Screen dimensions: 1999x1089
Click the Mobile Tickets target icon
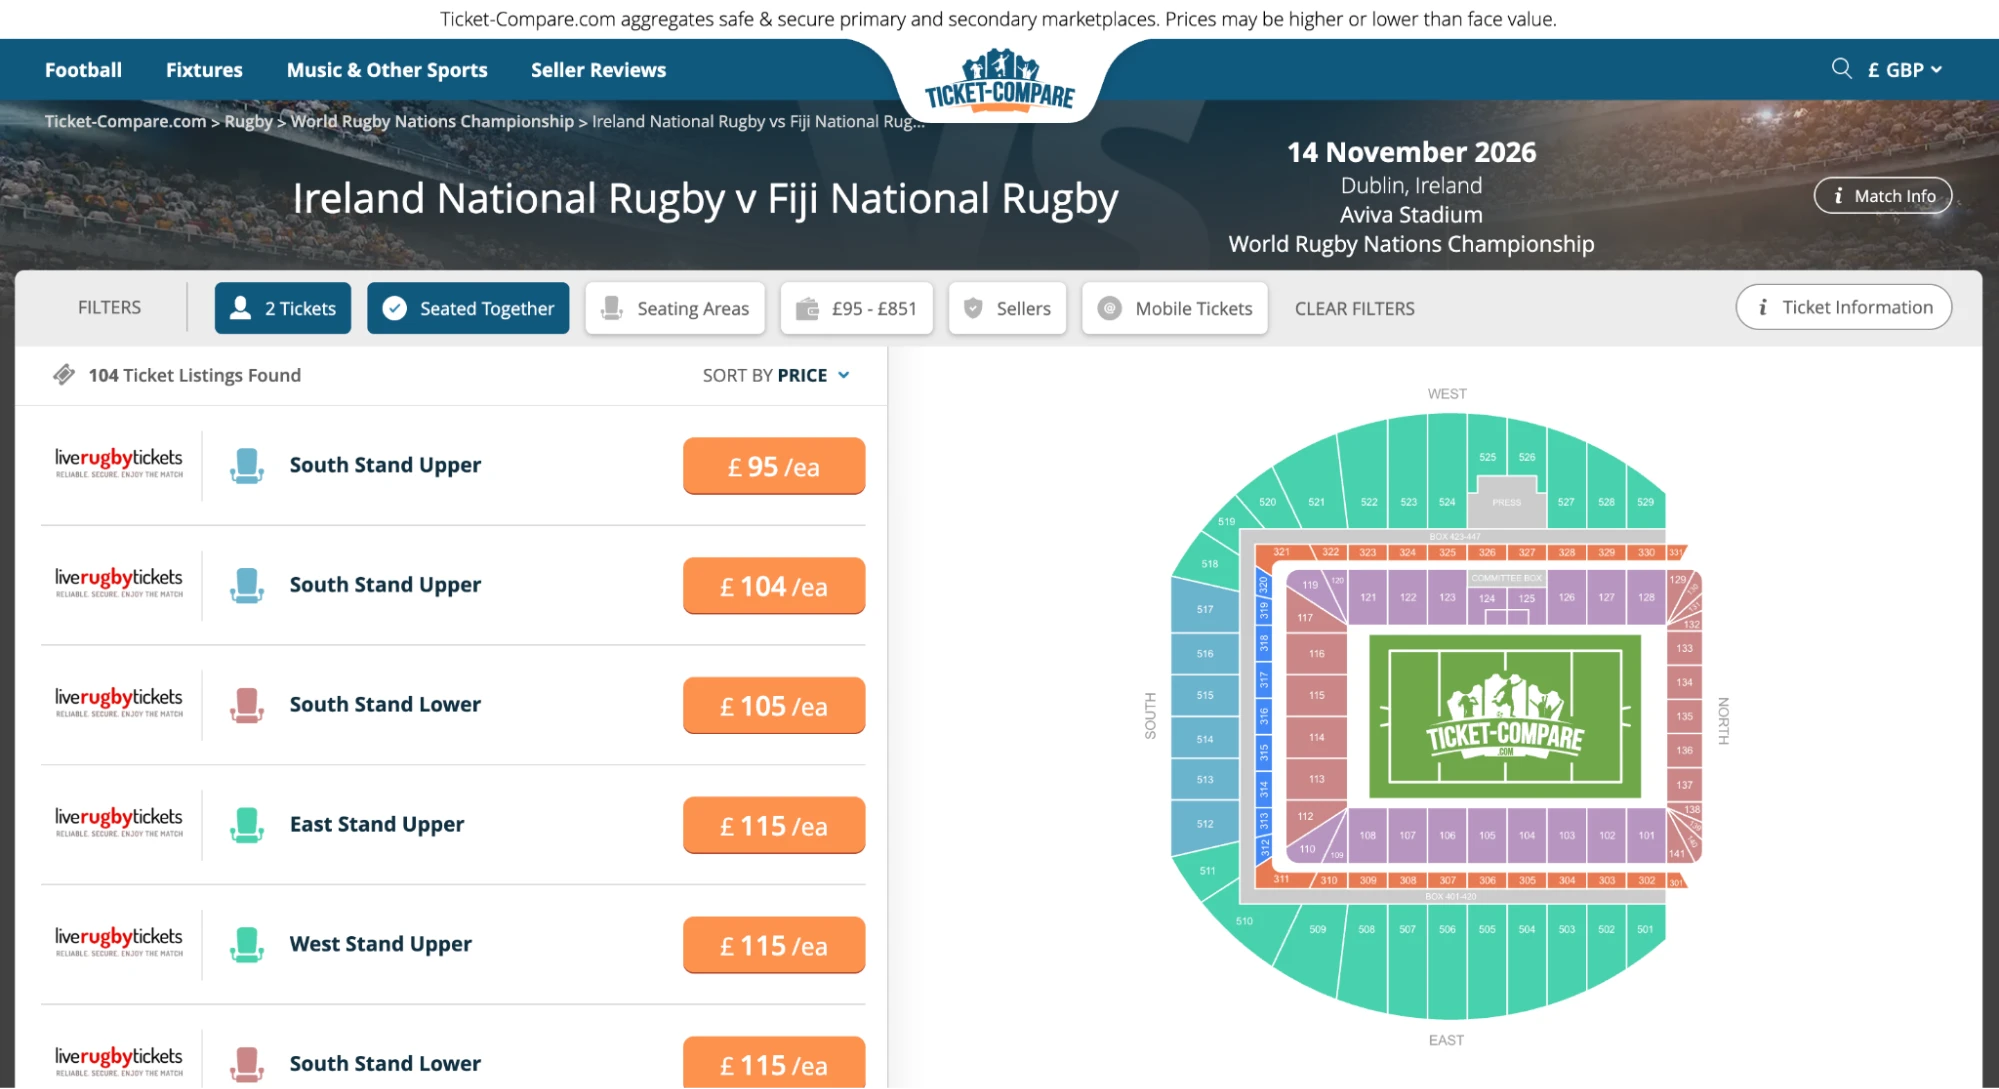pos(1109,308)
